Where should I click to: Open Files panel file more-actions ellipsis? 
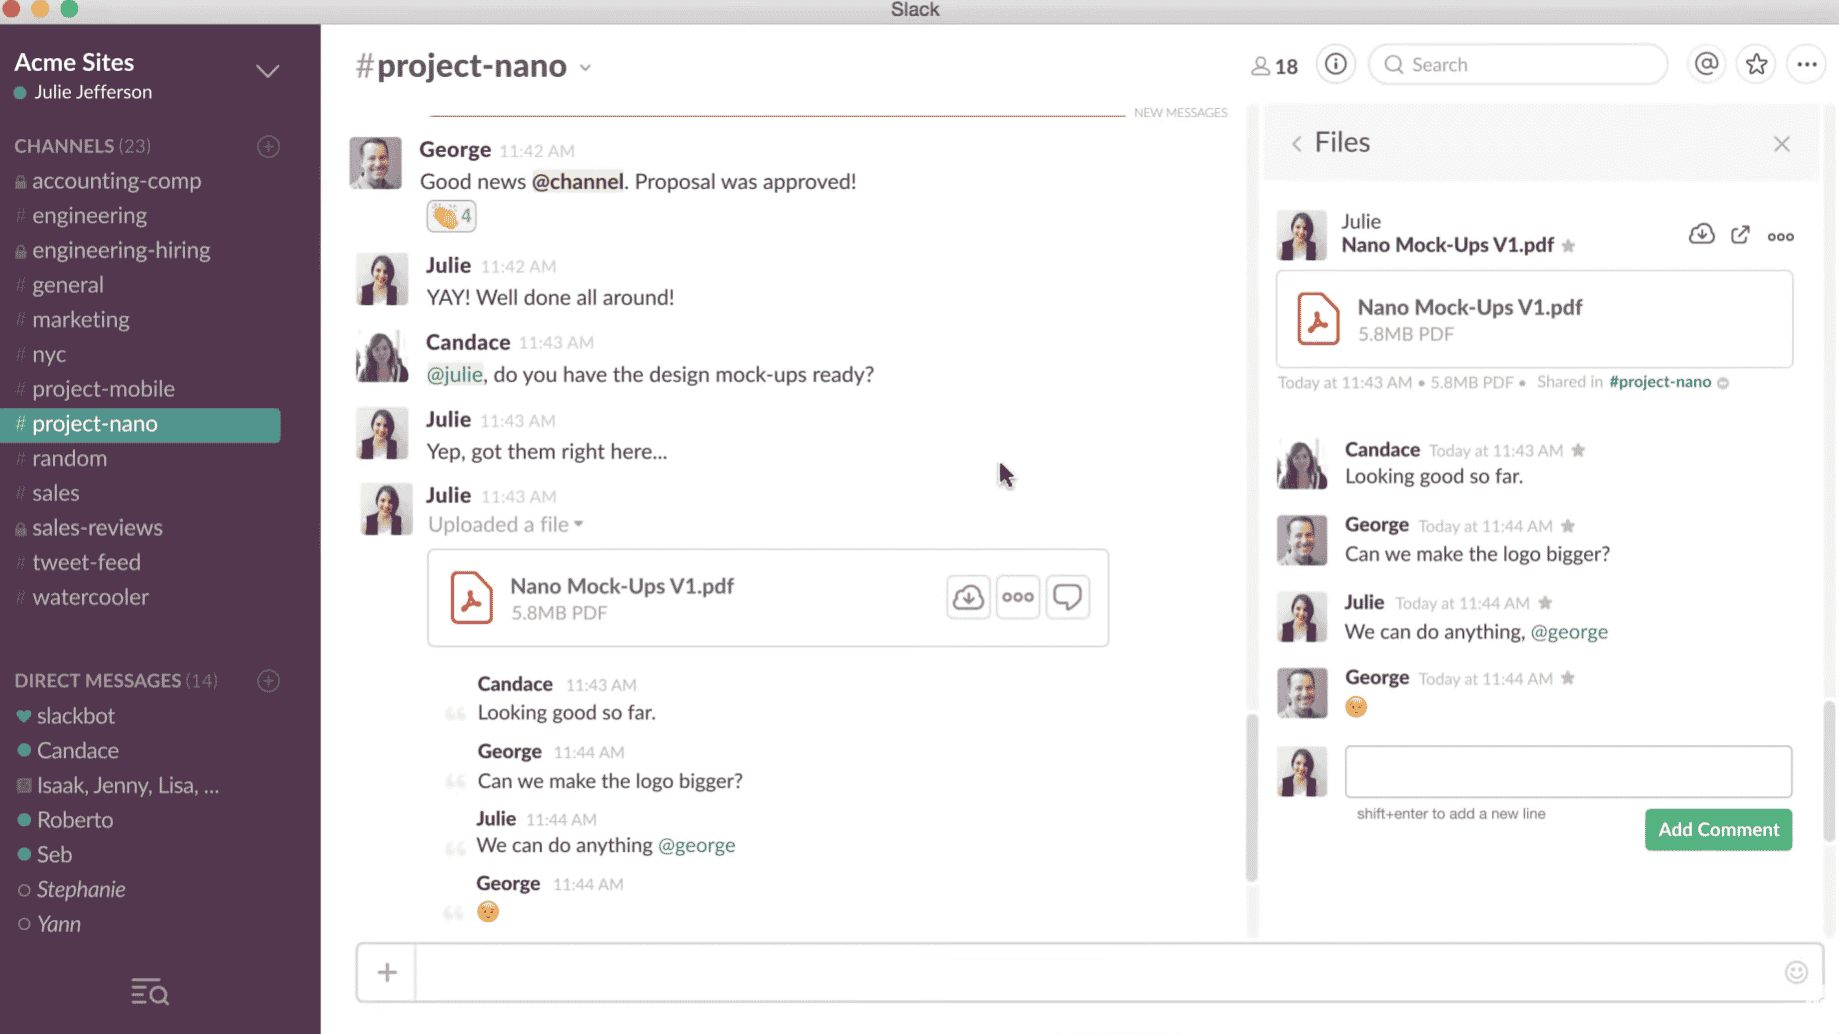tap(1780, 237)
